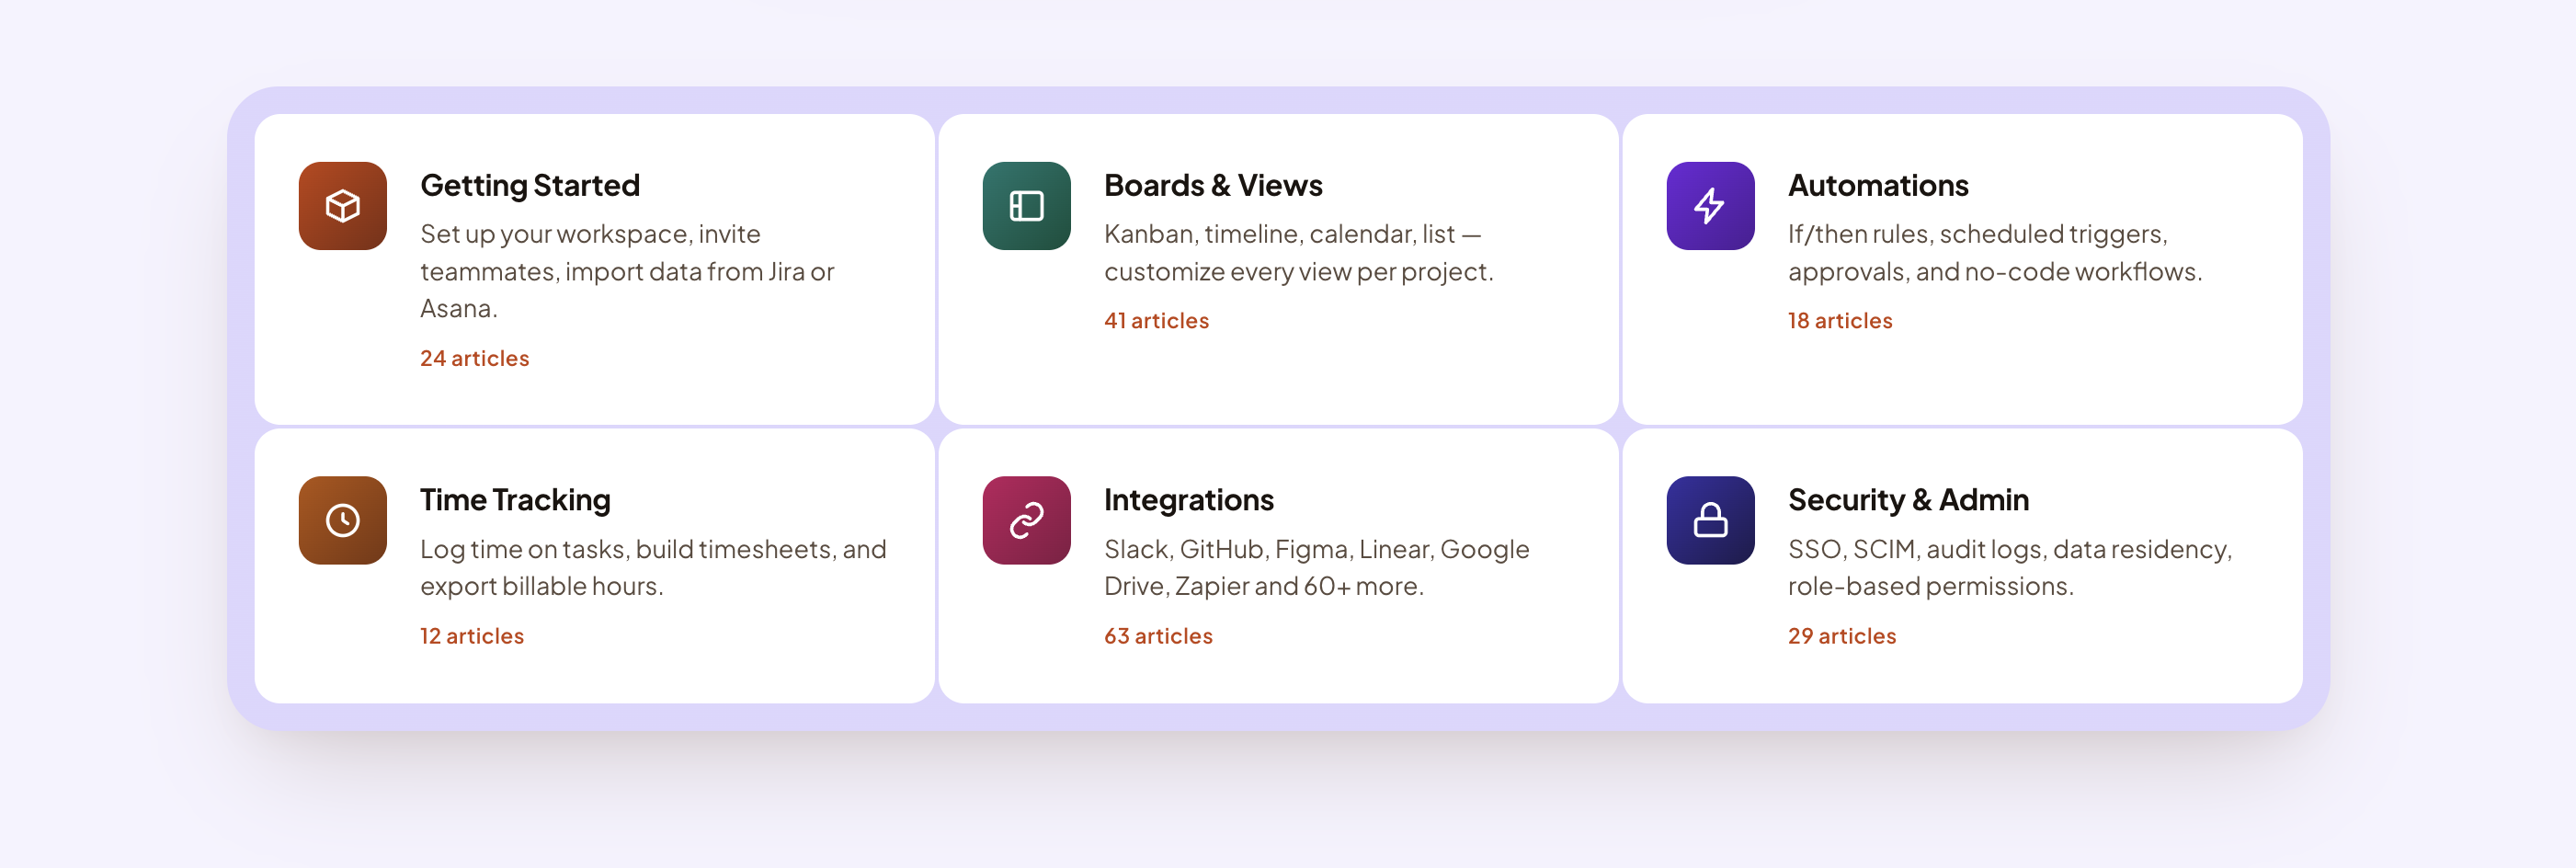Click the Slack, GitHub, Figma description text
Viewport: 2576px width, 868px height.
(1317, 567)
